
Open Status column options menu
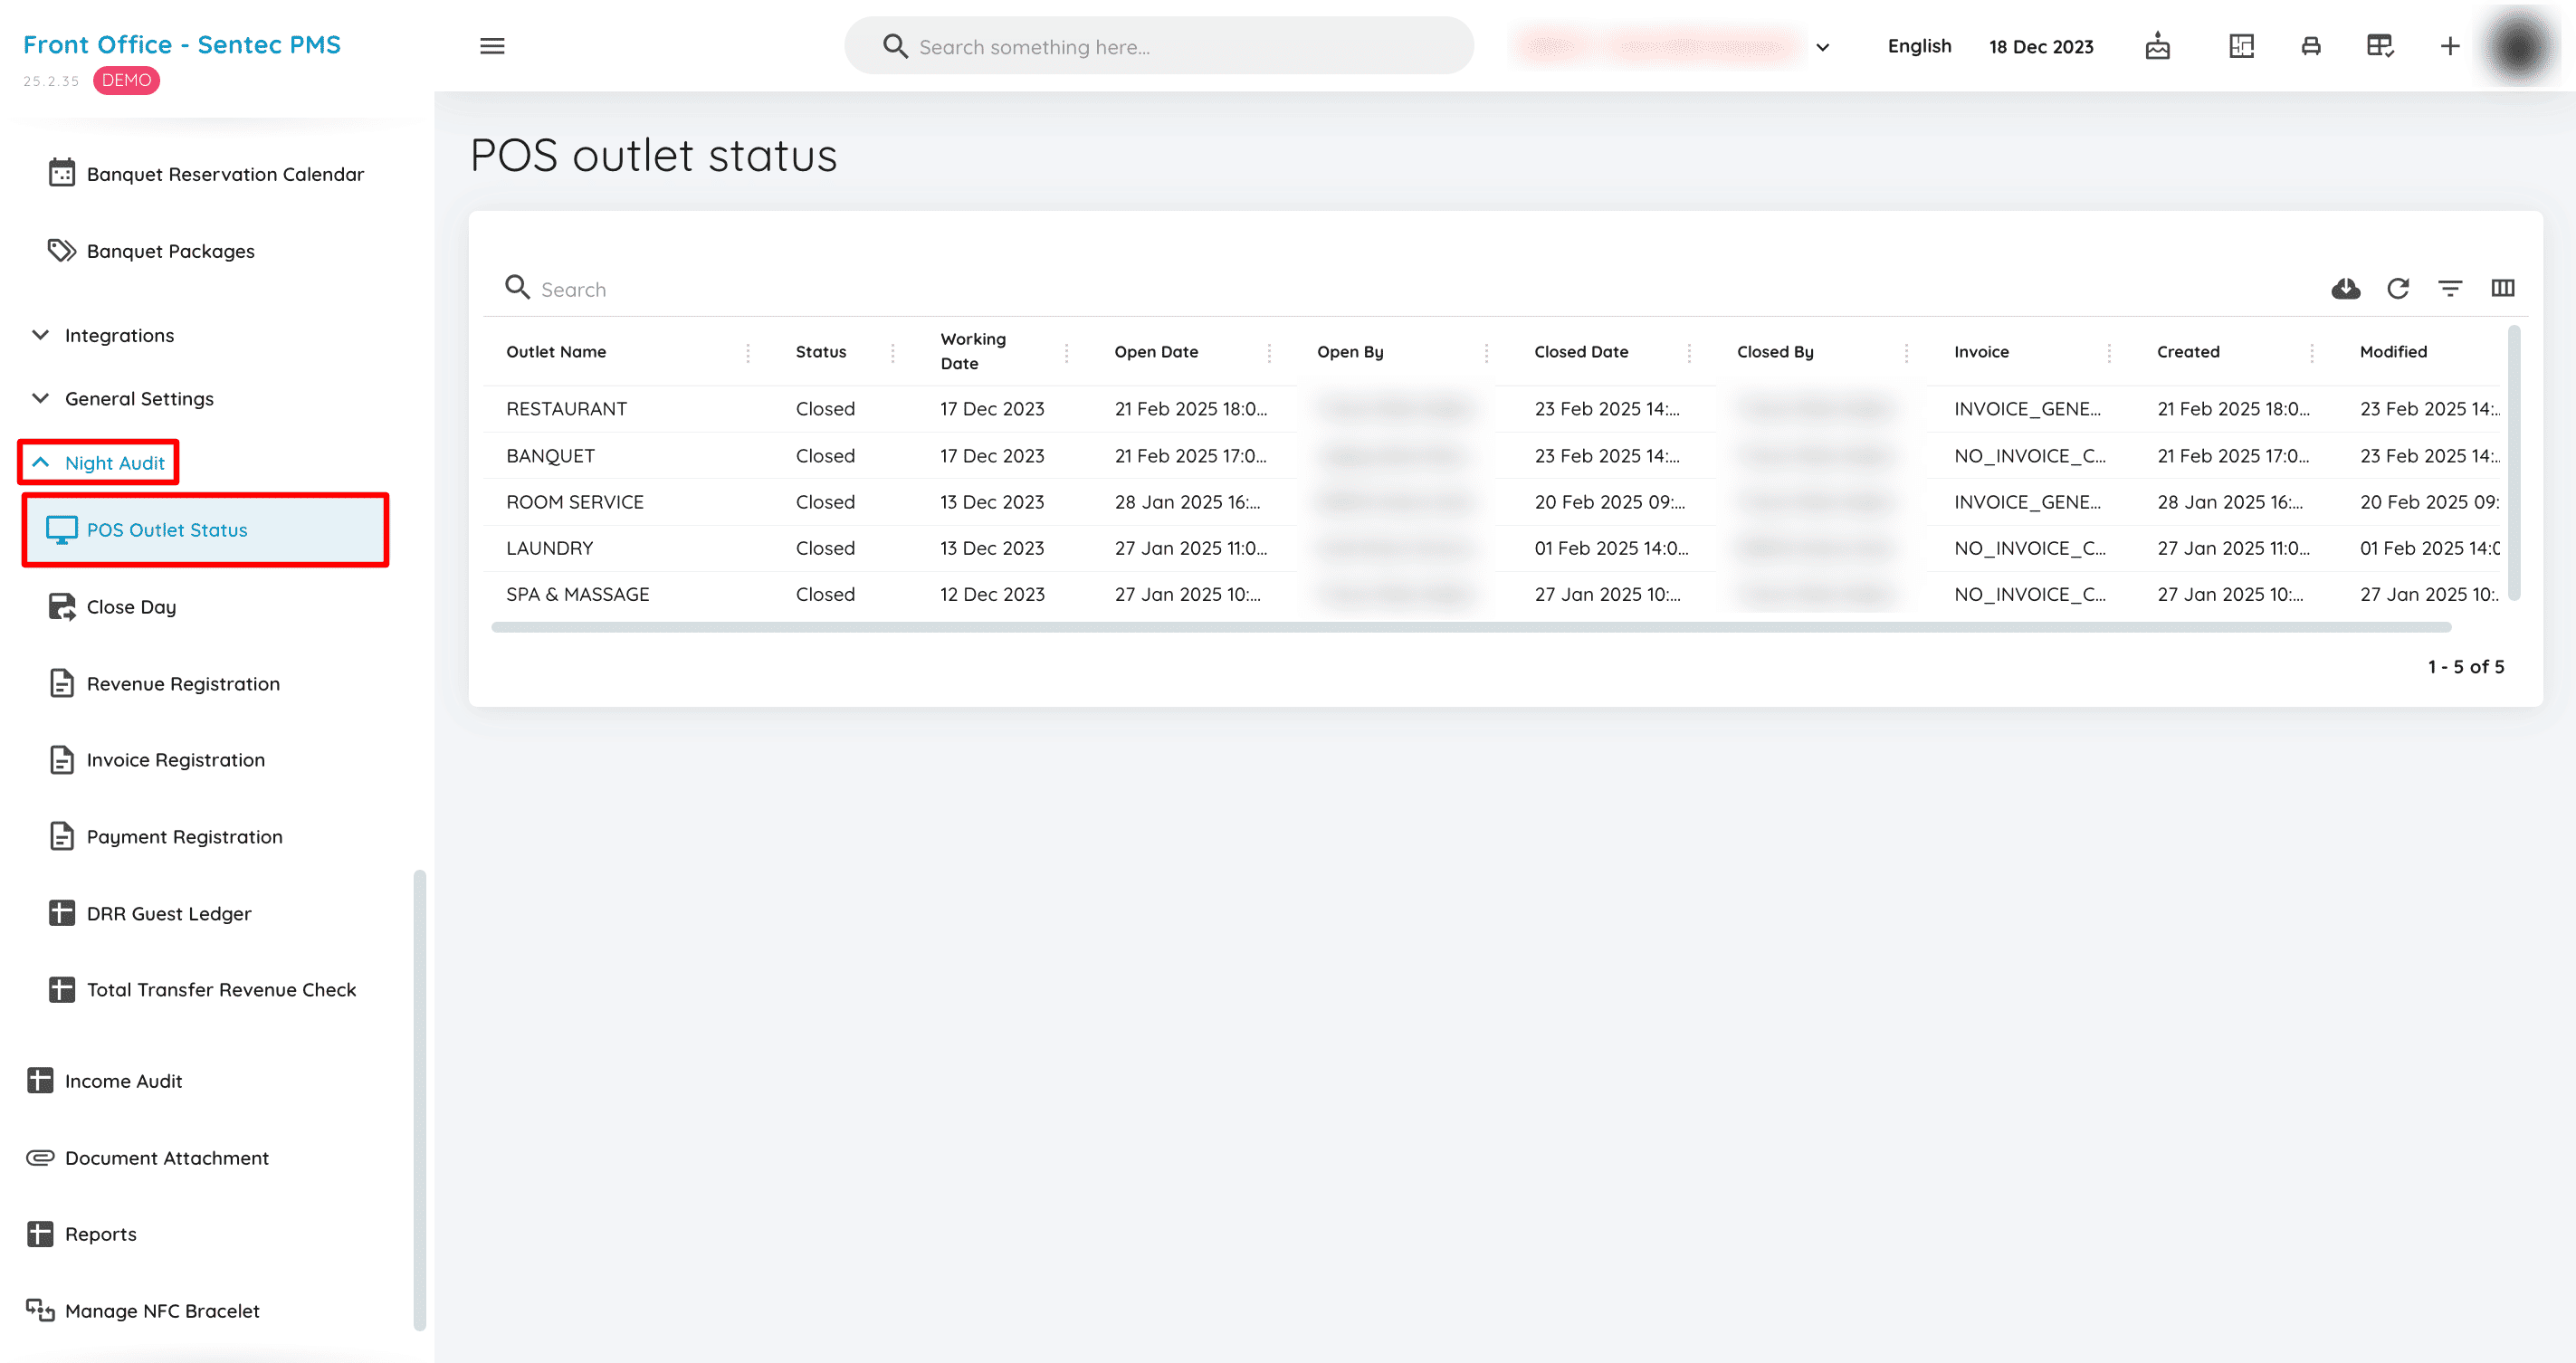point(893,352)
